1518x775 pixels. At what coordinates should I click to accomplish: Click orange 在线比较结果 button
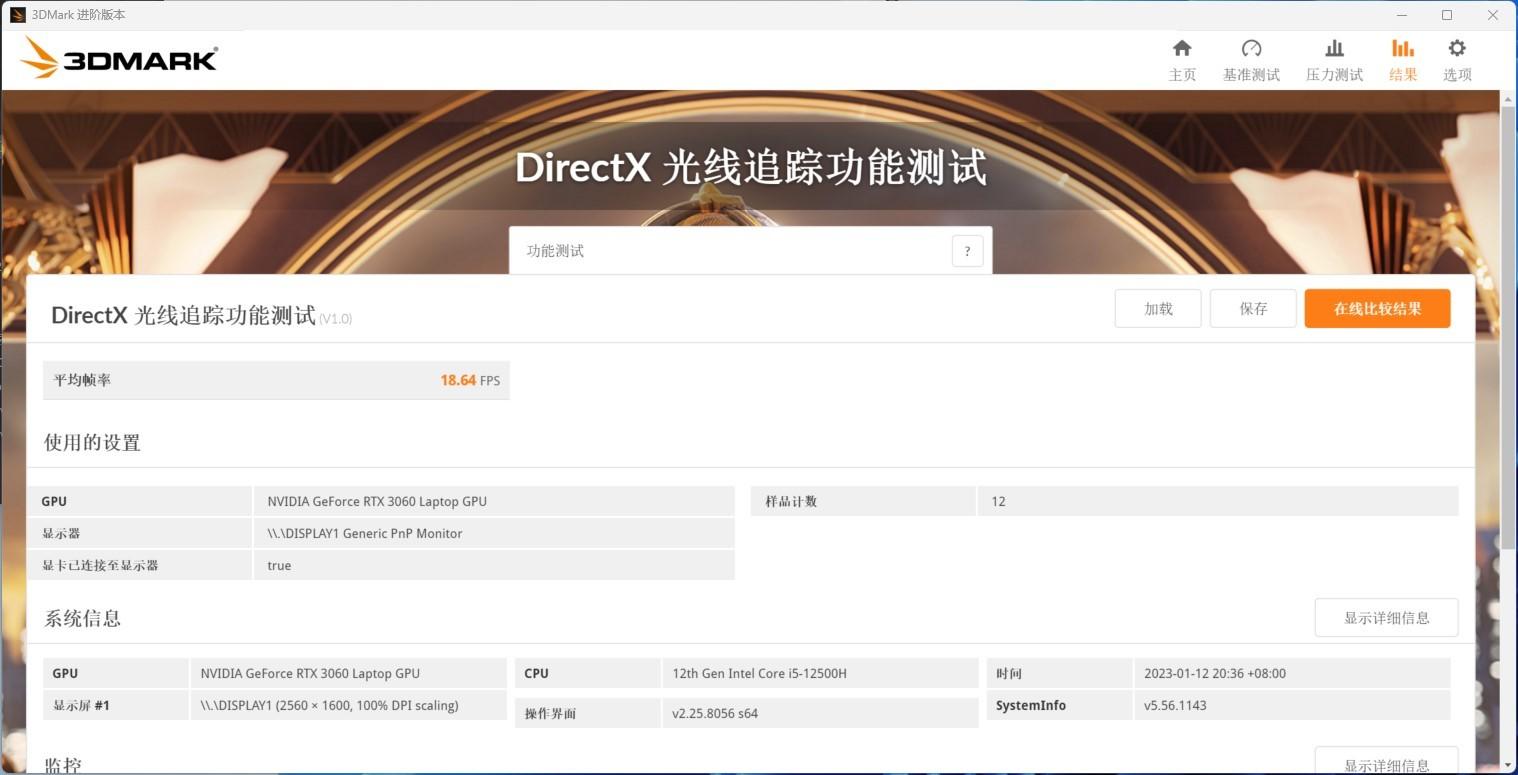[x=1377, y=309]
